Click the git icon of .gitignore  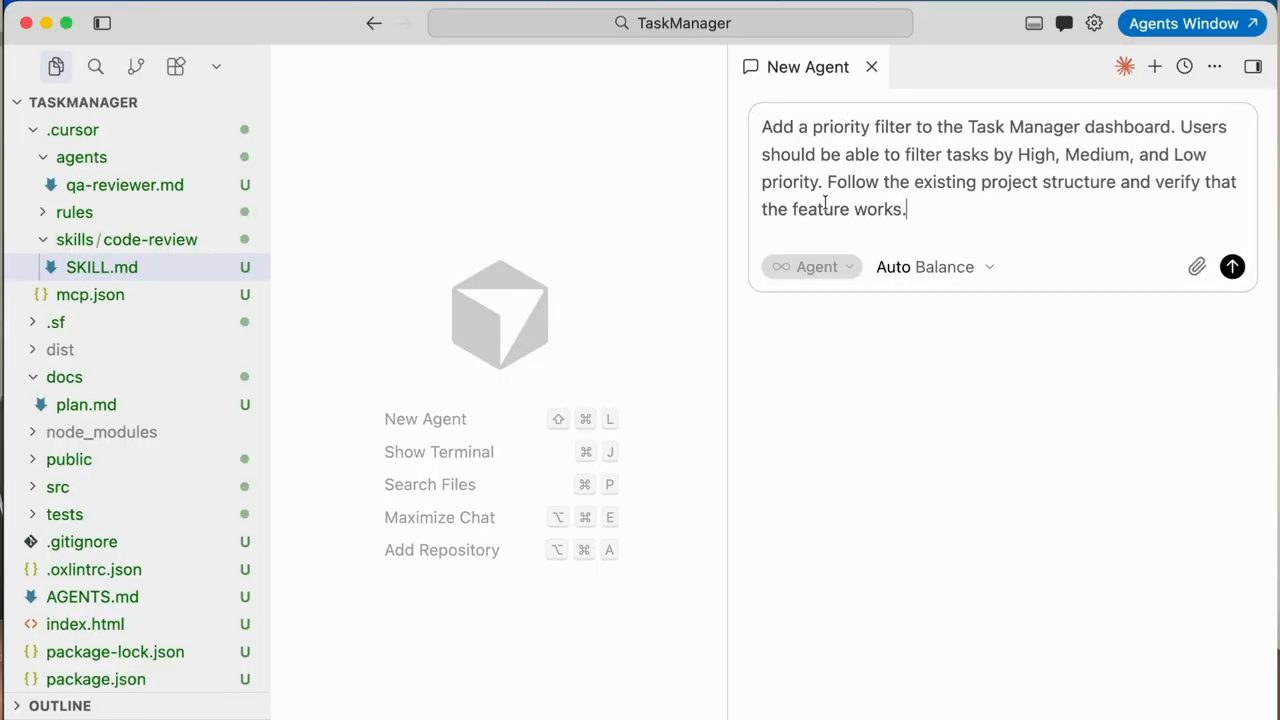pos(31,542)
